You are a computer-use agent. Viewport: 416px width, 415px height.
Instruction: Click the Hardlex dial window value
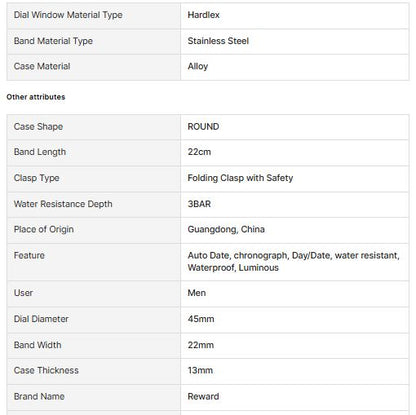tap(203, 15)
